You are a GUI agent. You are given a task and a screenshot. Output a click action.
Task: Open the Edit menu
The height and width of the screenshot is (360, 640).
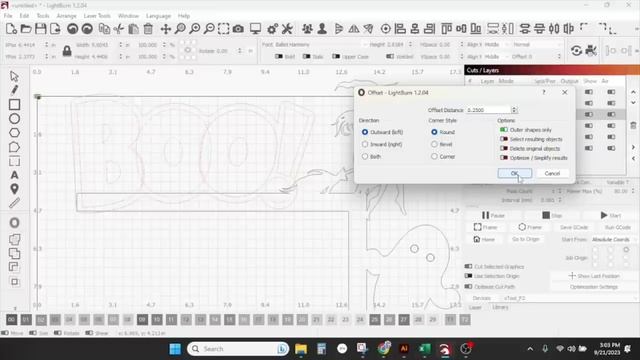(x=24, y=16)
